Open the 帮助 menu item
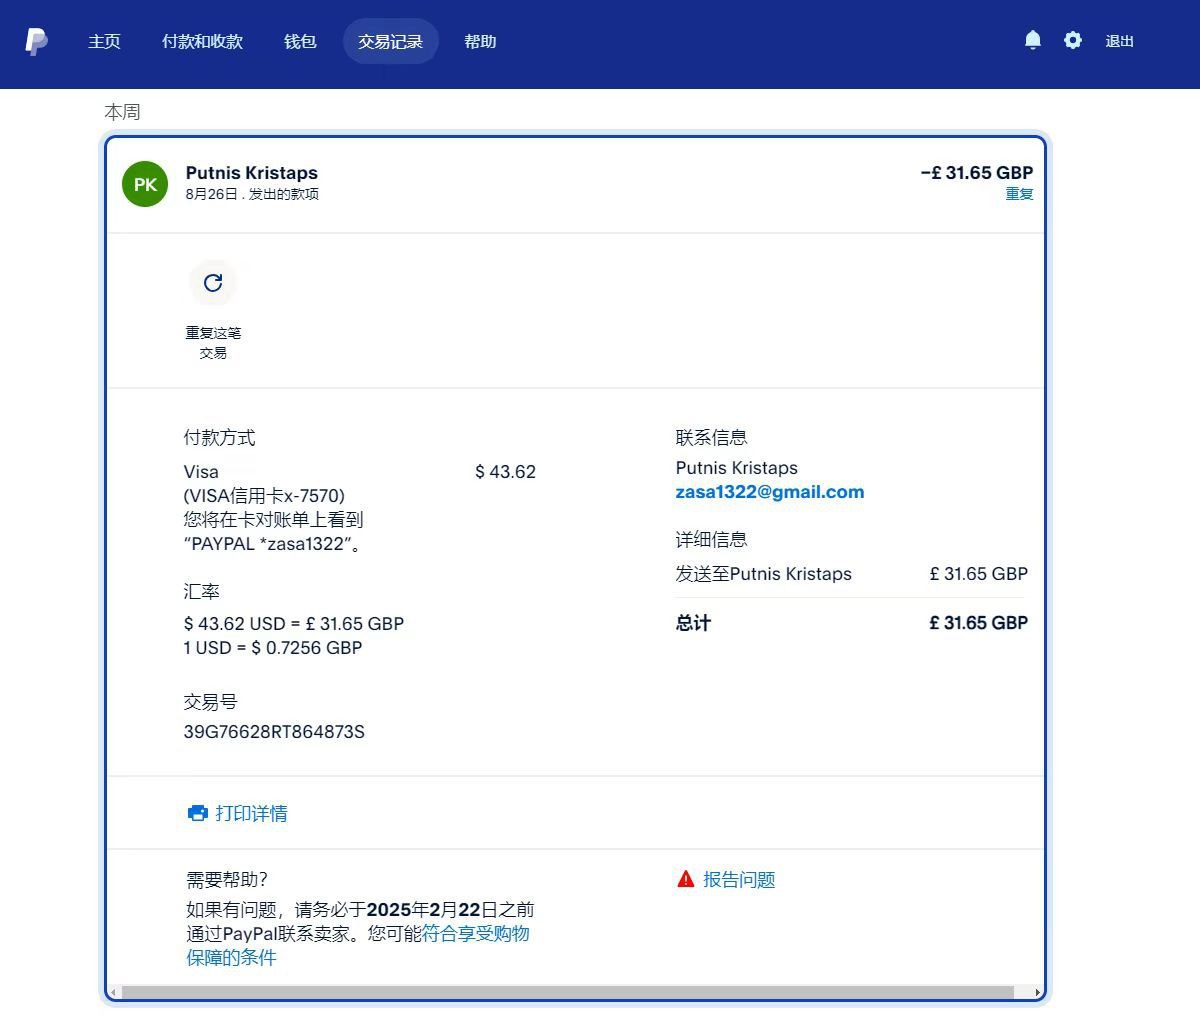Screen dimensions: 1200x1015 point(480,41)
